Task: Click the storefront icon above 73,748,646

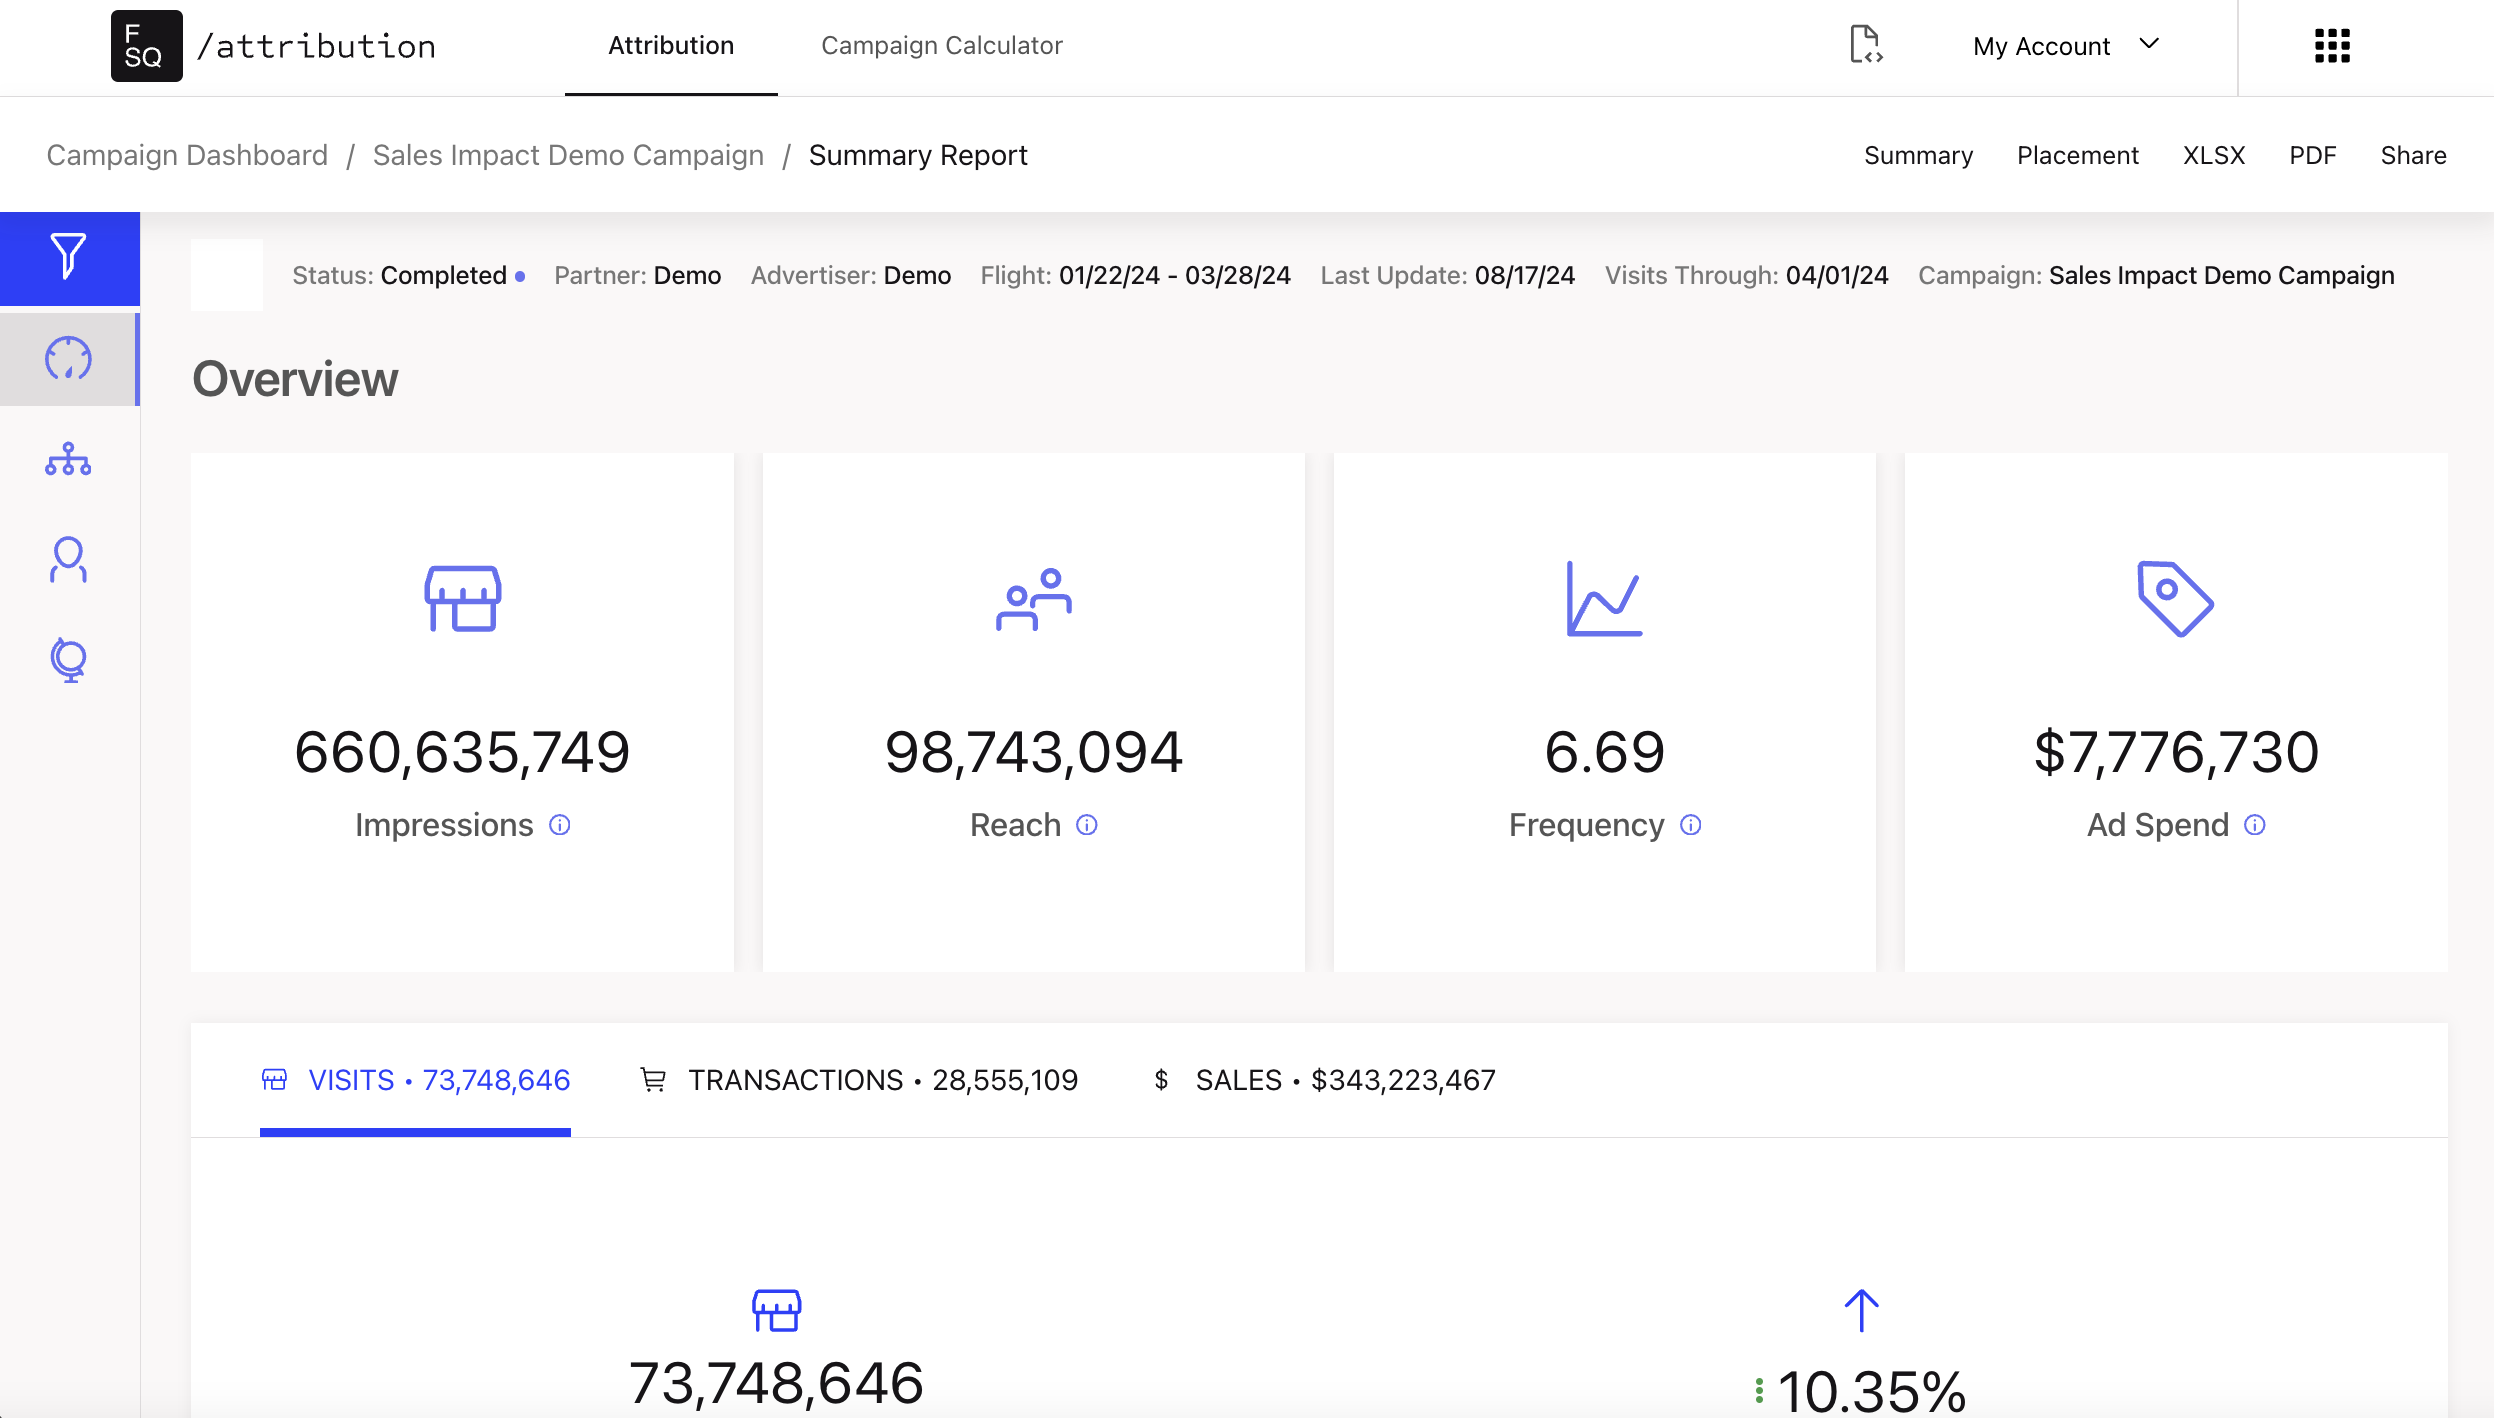Action: [x=776, y=1310]
